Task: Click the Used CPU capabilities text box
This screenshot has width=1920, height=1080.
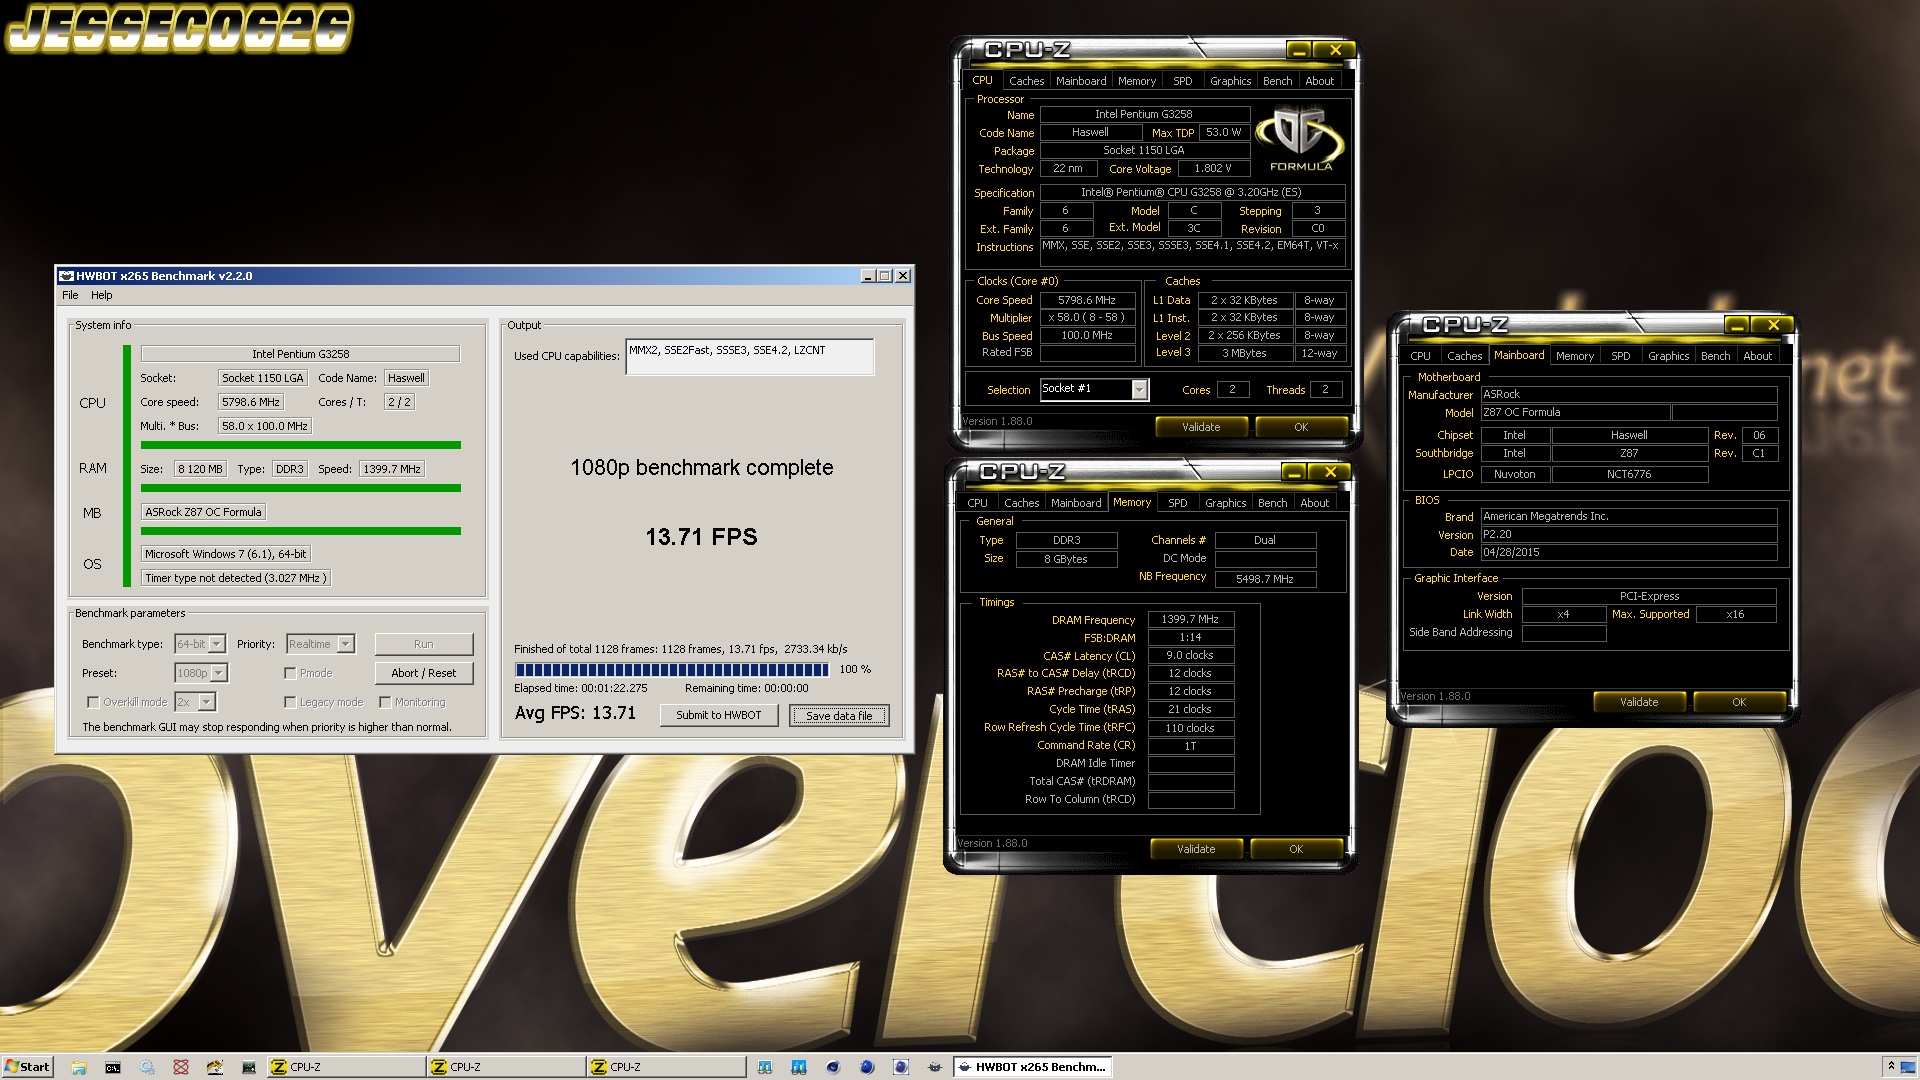Action: [750, 356]
